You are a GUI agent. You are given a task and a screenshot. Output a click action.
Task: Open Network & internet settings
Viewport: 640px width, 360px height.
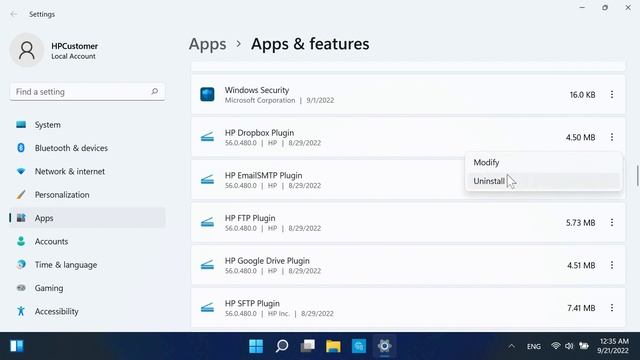coord(87,171)
